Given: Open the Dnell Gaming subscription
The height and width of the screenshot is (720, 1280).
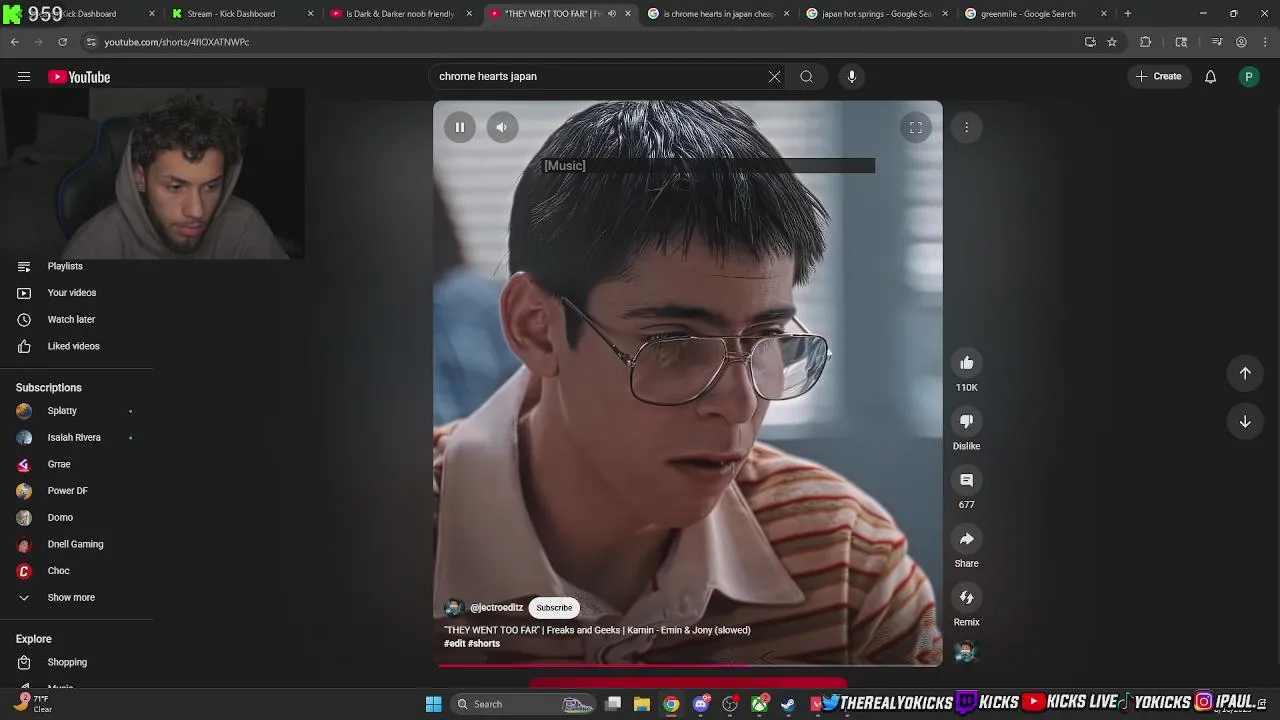Looking at the screenshot, I should point(77,544).
